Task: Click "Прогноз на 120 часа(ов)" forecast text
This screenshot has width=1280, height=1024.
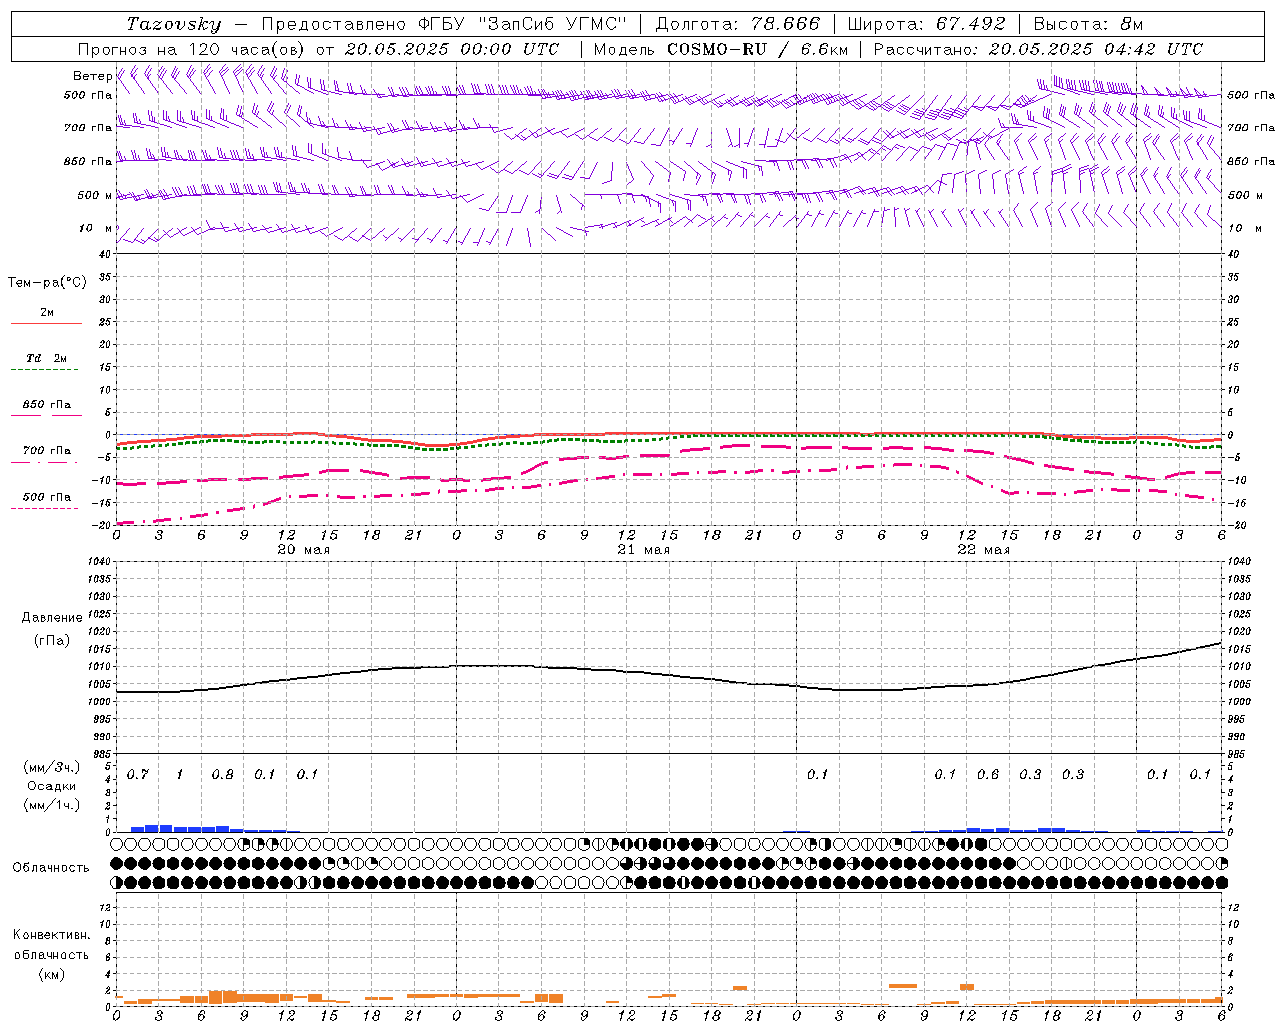Action: pos(193,49)
